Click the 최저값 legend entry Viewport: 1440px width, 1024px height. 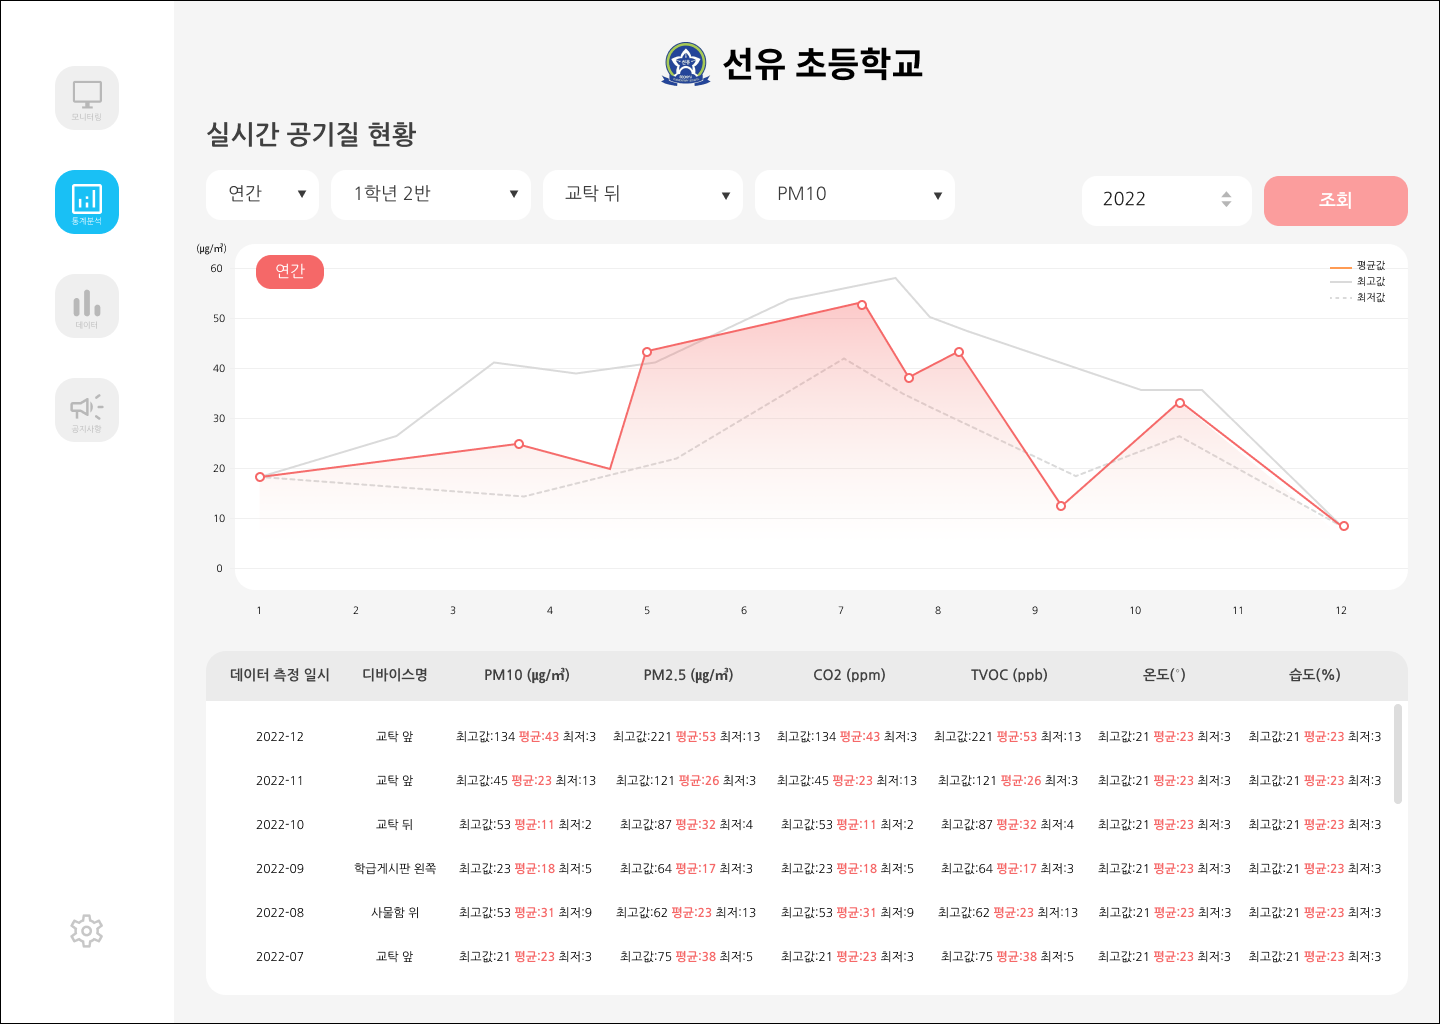tap(1358, 298)
